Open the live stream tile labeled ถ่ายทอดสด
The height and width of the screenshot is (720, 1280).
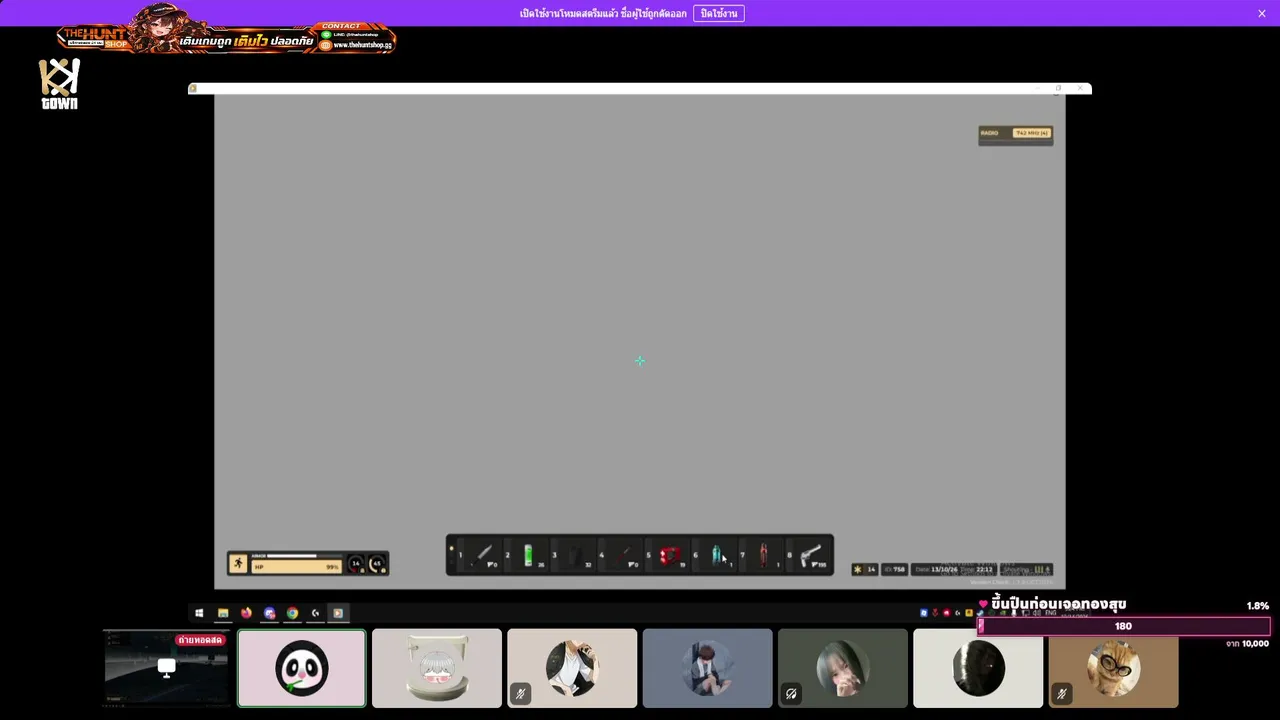[166, 668]
